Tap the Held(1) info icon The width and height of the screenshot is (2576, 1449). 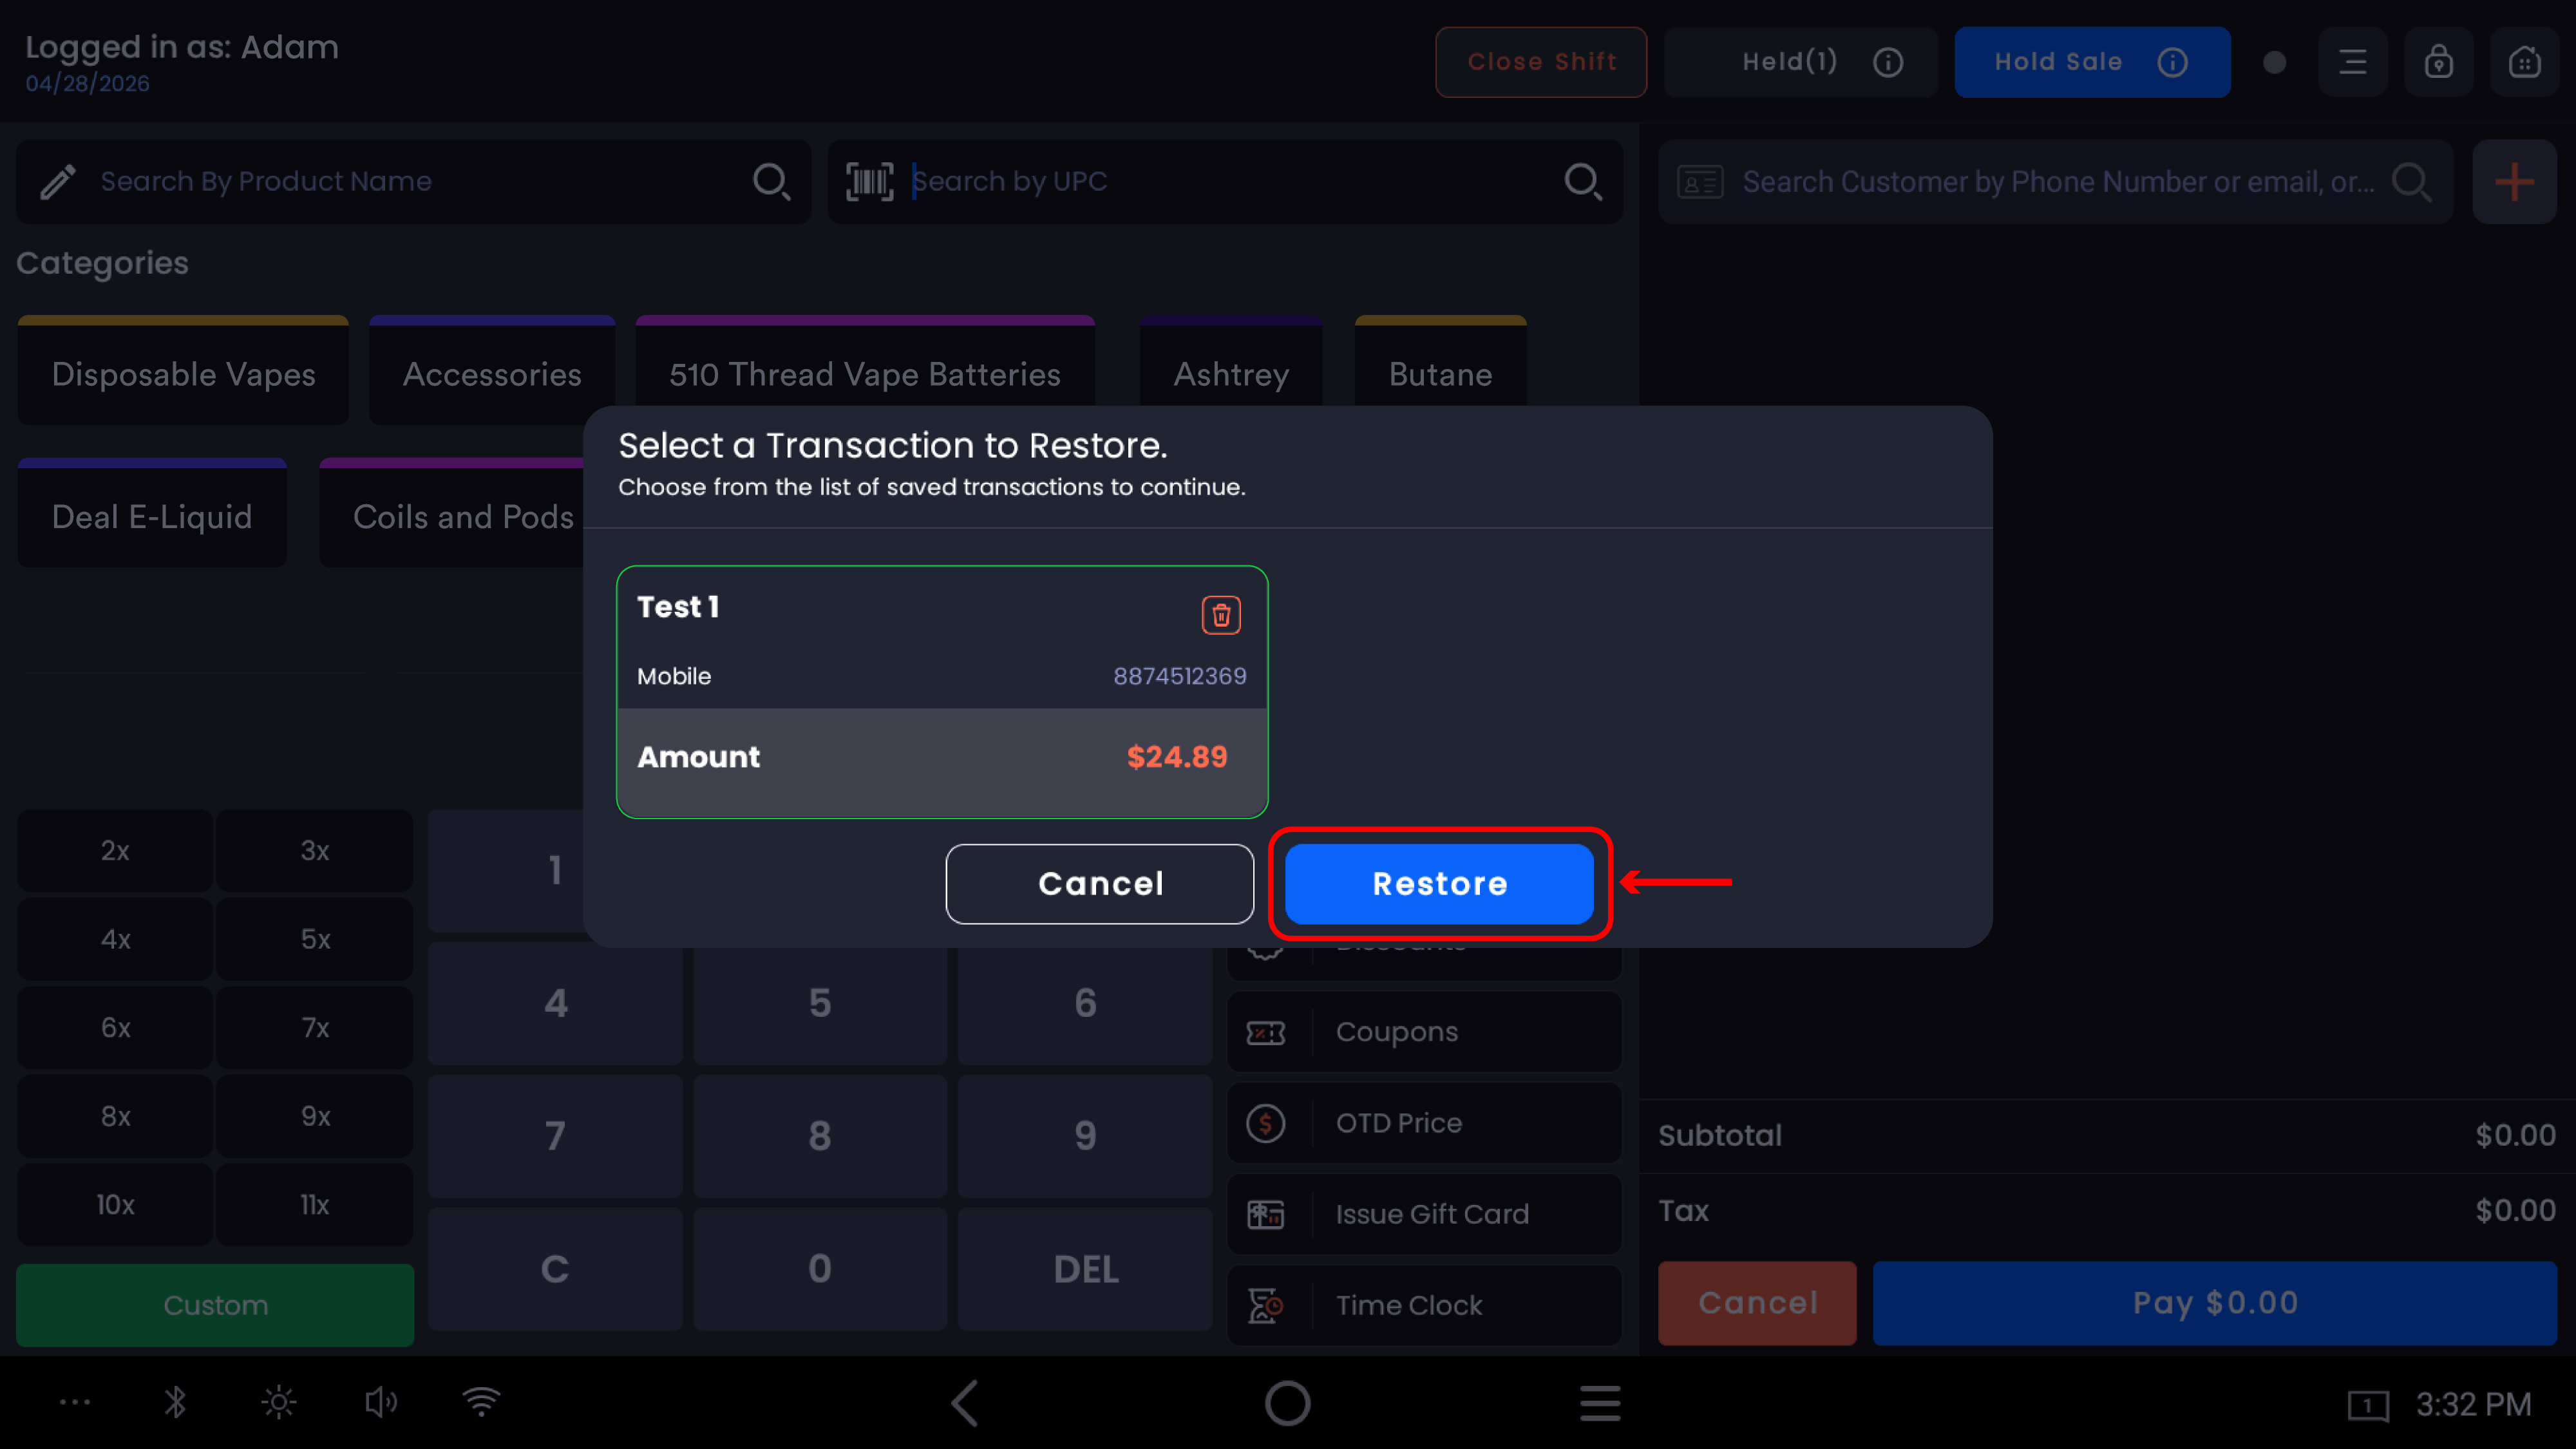1888,62
